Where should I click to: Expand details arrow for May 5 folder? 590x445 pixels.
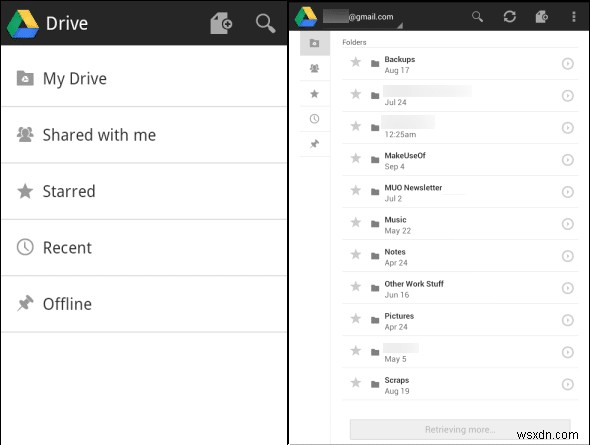[x=567, y=352]
